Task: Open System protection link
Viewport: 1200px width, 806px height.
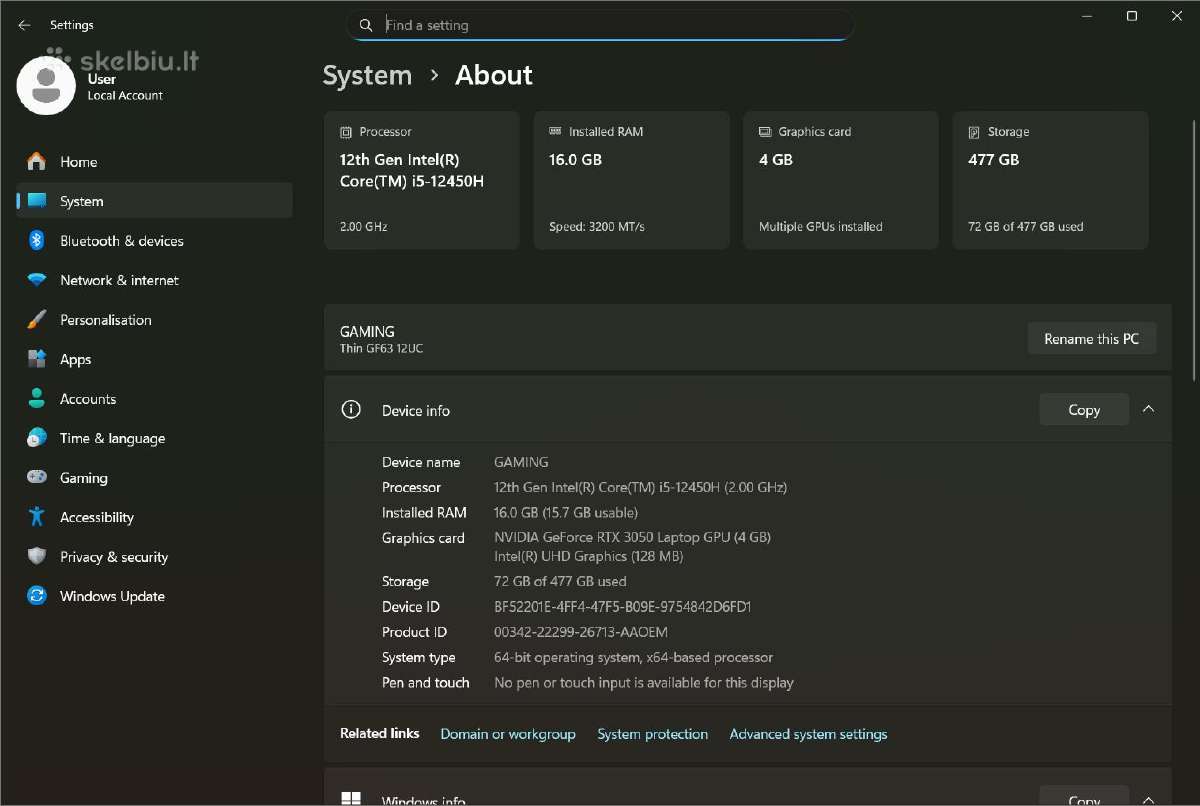Action: click(x=653, y=734)
